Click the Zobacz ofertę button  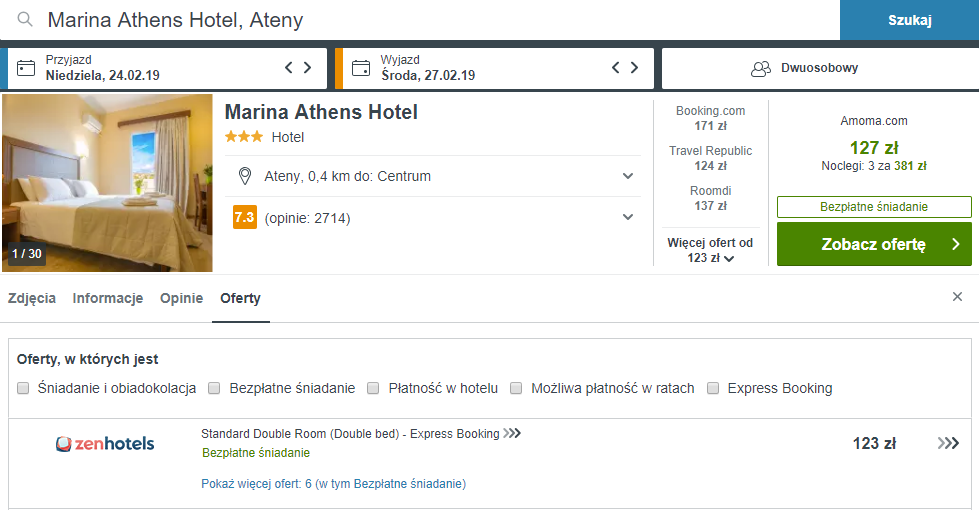point(874,244)
